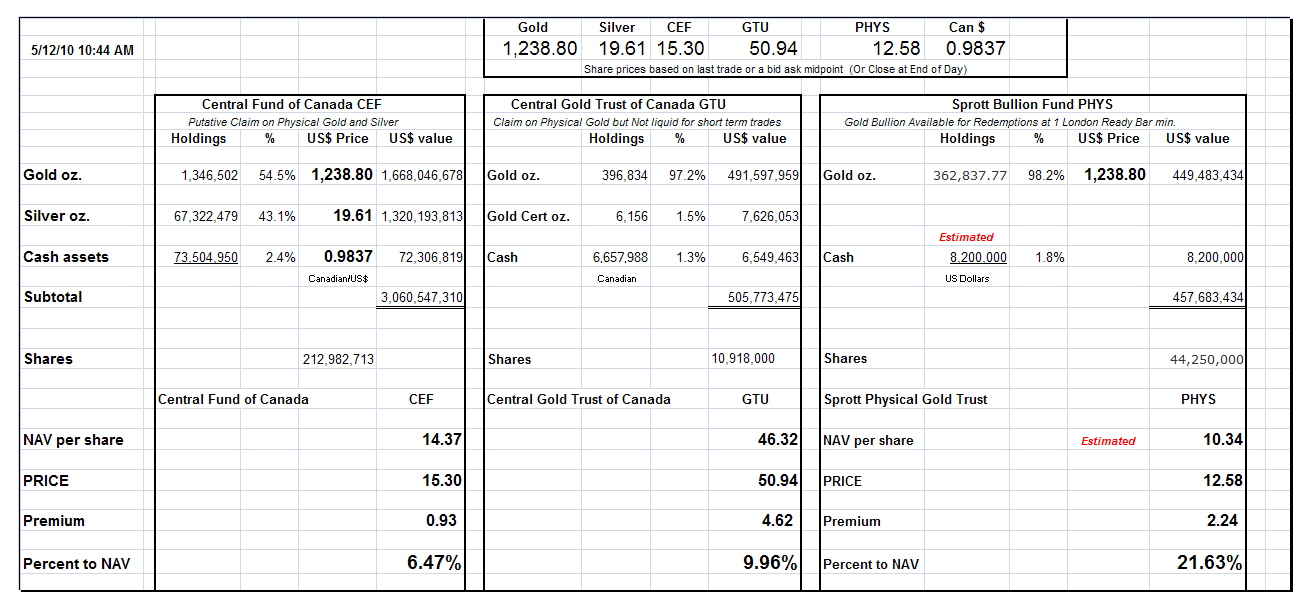Click CEF PRICE value 15.30
Image resolution: width=1309 pixels, height=604 pixels.
[x=441, y=480]
